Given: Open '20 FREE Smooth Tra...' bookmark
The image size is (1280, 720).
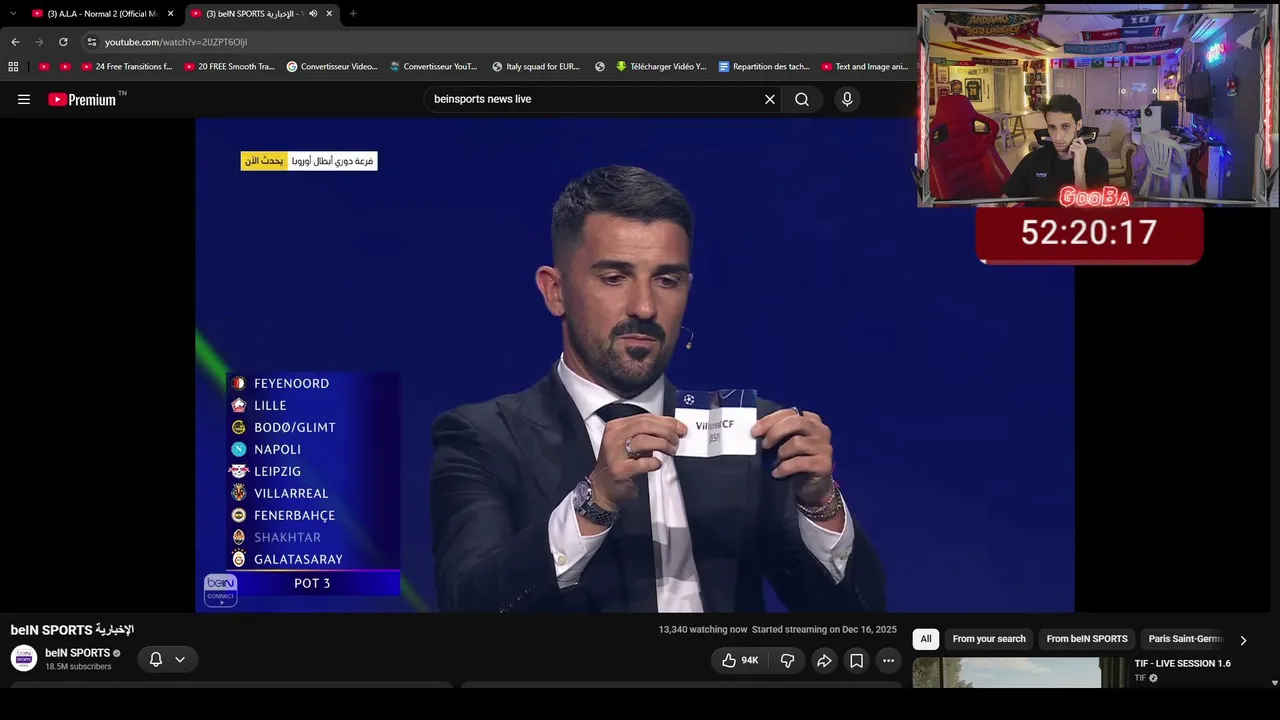Looking at the screenshot, I should [230, 67].
